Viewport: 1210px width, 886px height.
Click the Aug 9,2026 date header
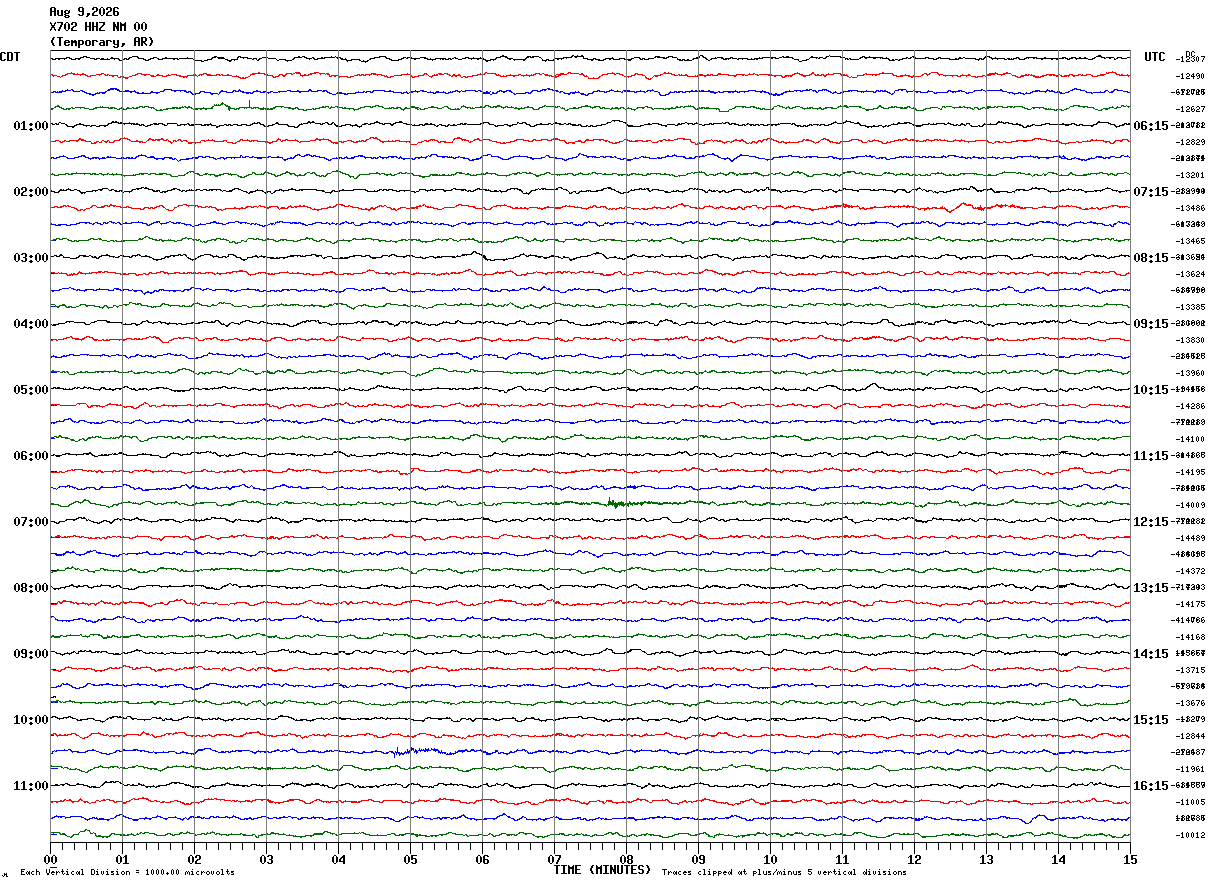click(84, 12)
